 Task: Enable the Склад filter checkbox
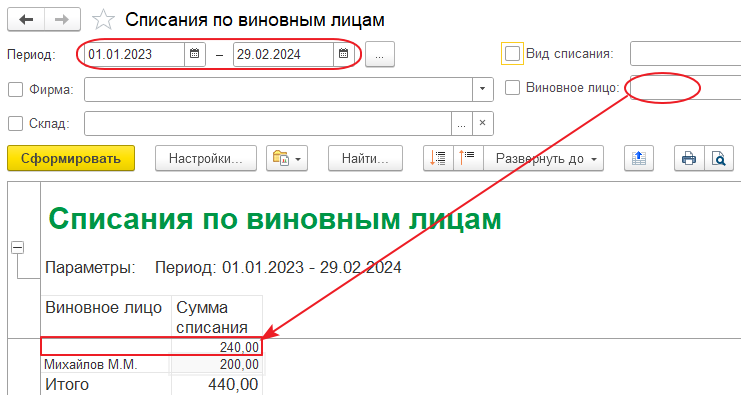pyautogui.click(x=16, y=123)
